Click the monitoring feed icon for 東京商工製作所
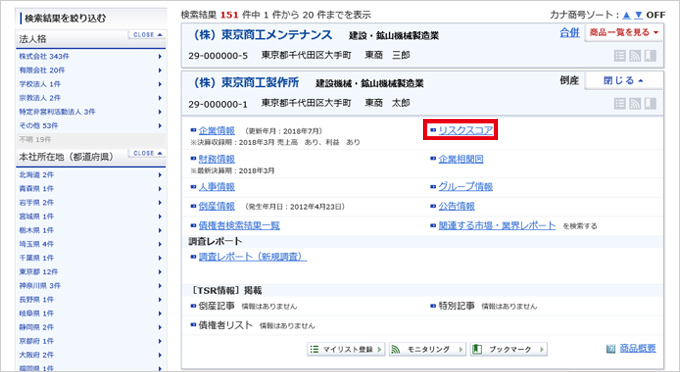The width and height of the screenshot is (680, 372). (635, 104)
